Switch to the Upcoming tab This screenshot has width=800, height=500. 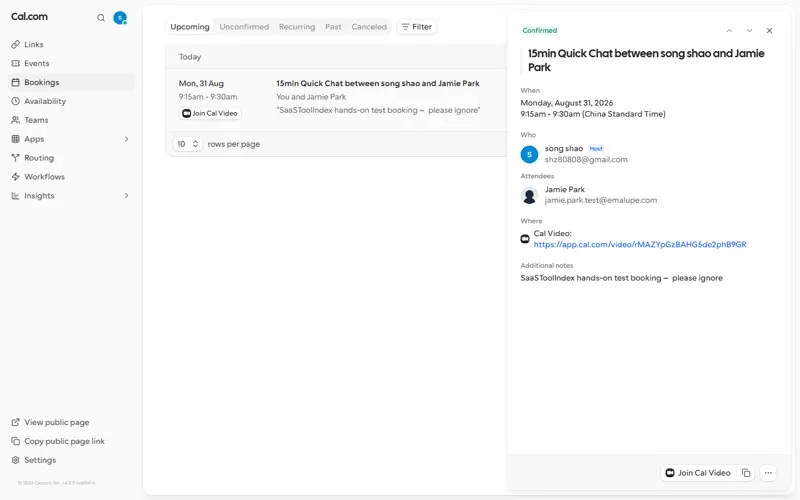(190, 27)
